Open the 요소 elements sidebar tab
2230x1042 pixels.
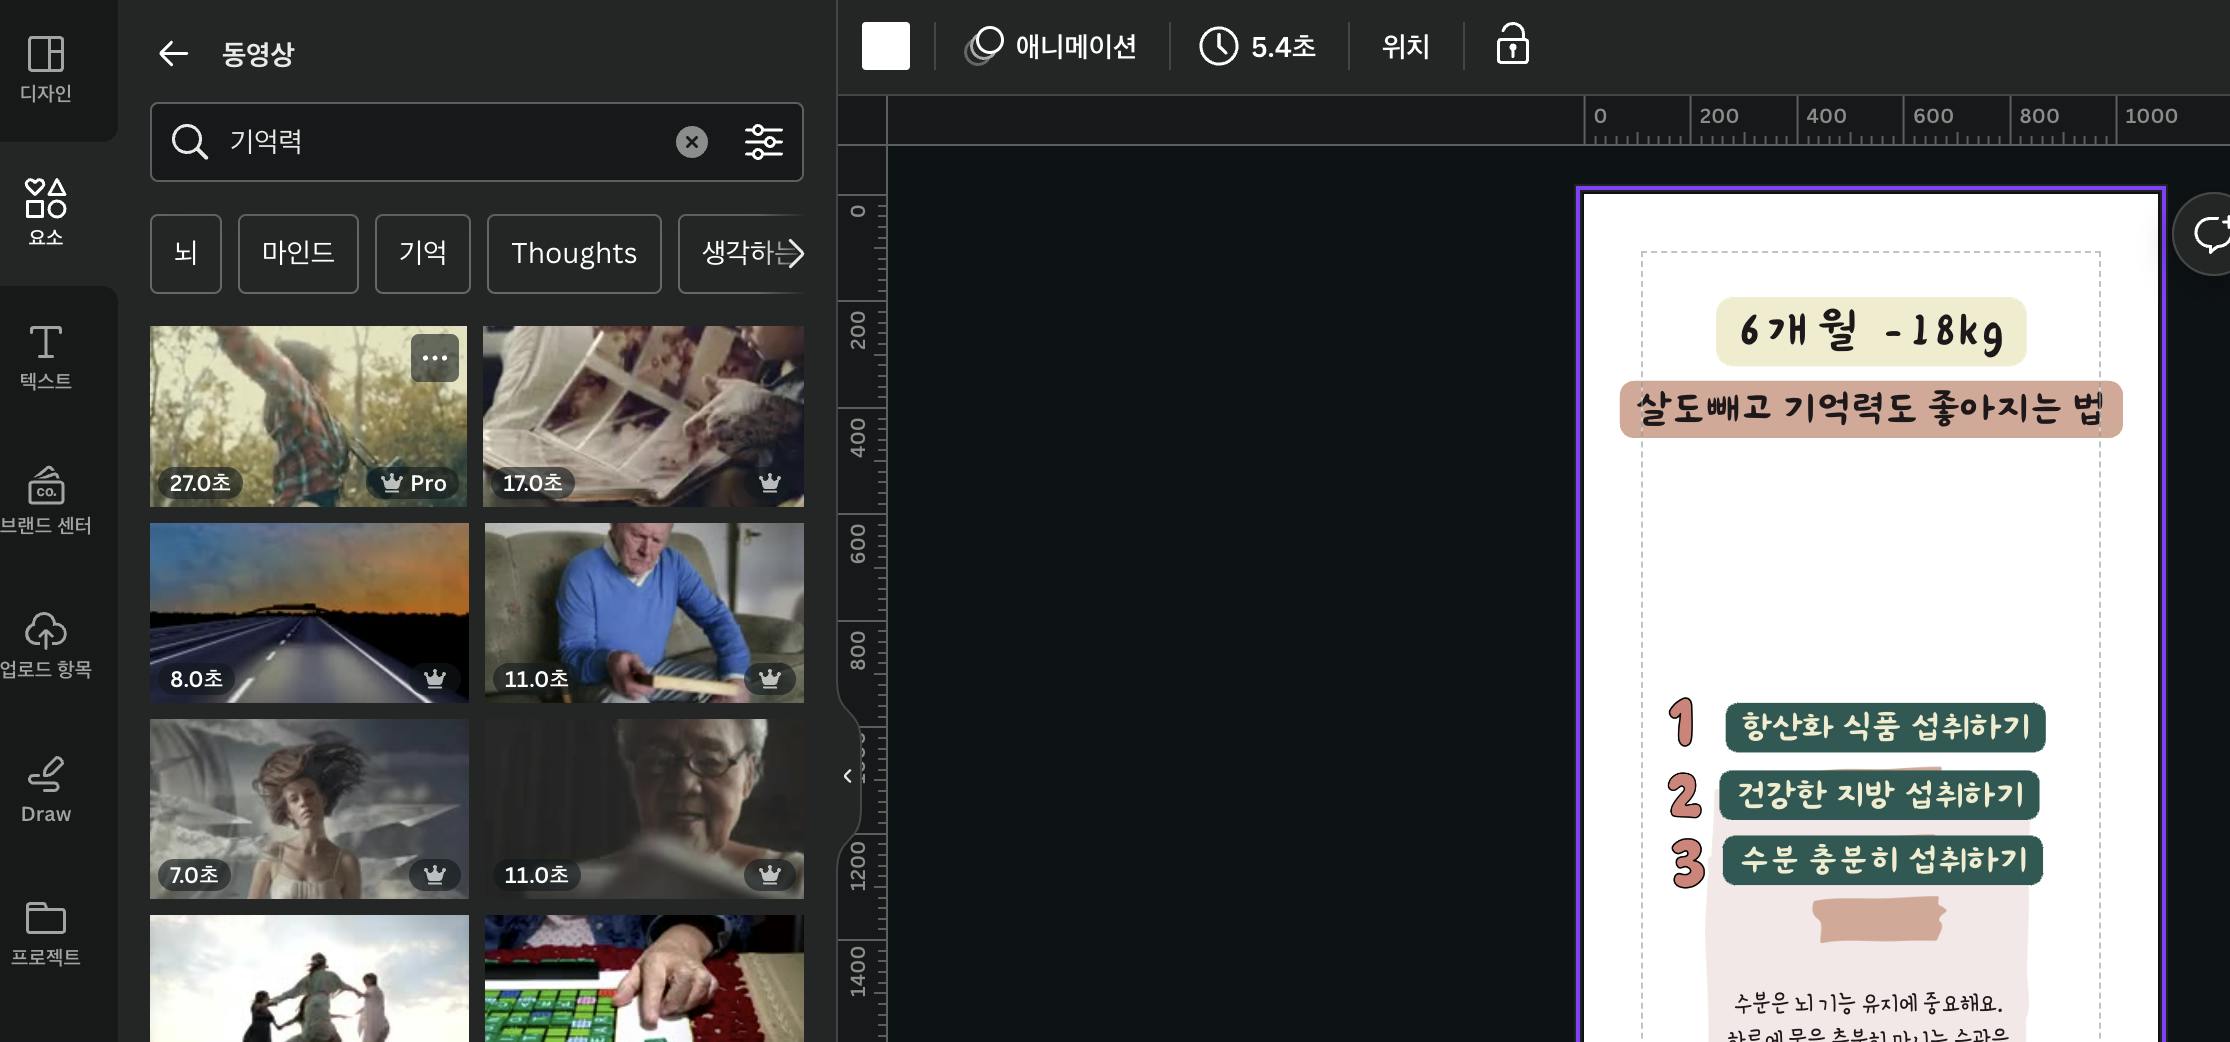pyautogui.click(x=46, y=212)
